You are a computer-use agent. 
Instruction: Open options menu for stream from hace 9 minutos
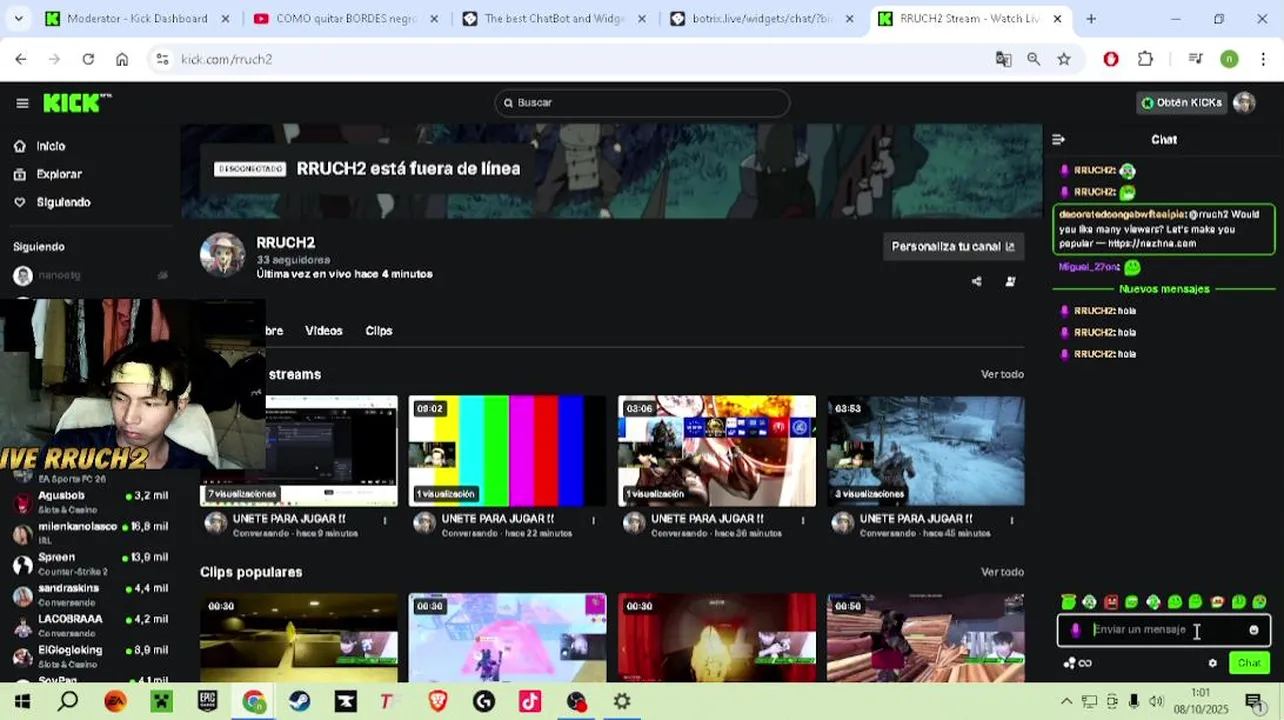point(385,520)
